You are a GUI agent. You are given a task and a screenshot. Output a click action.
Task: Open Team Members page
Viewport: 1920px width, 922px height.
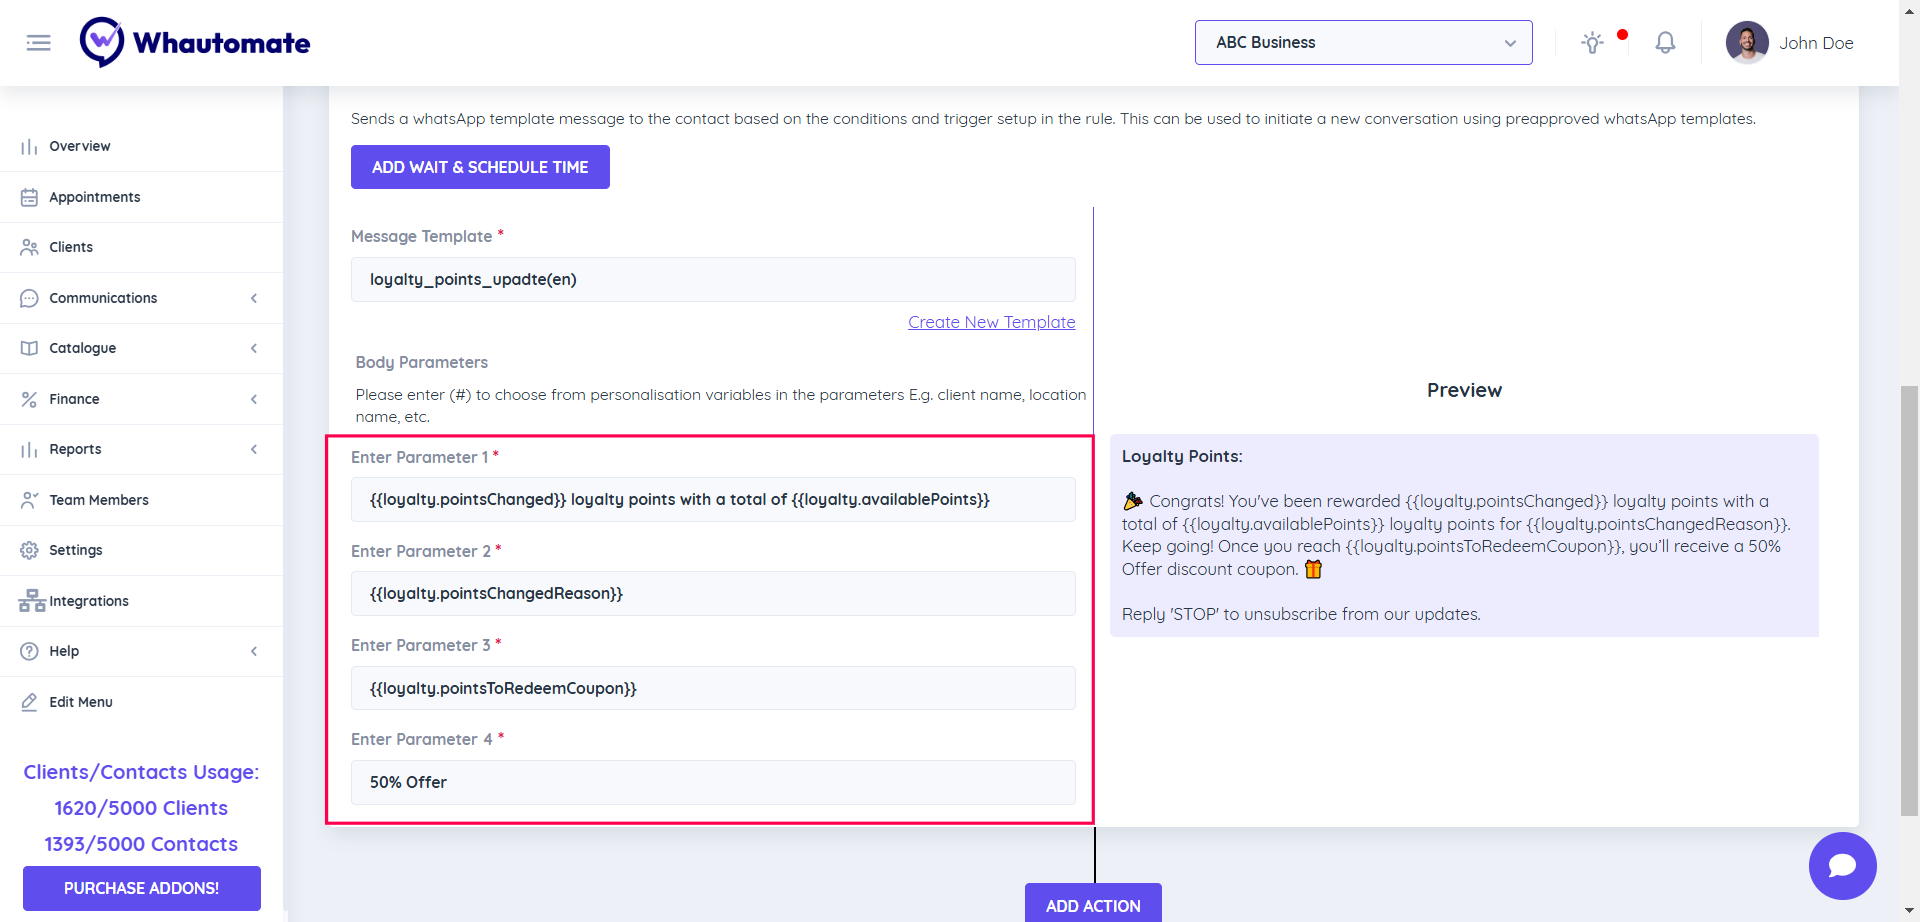[98, 500]
